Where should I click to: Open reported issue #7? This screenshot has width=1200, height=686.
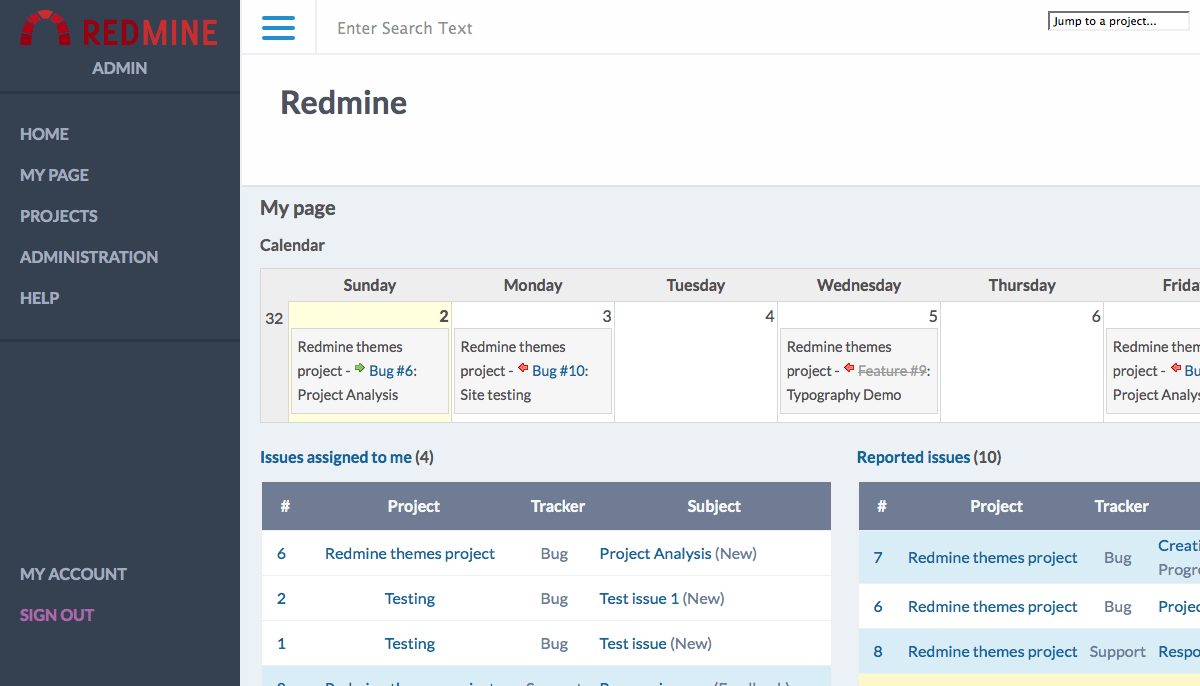[881, 557]
